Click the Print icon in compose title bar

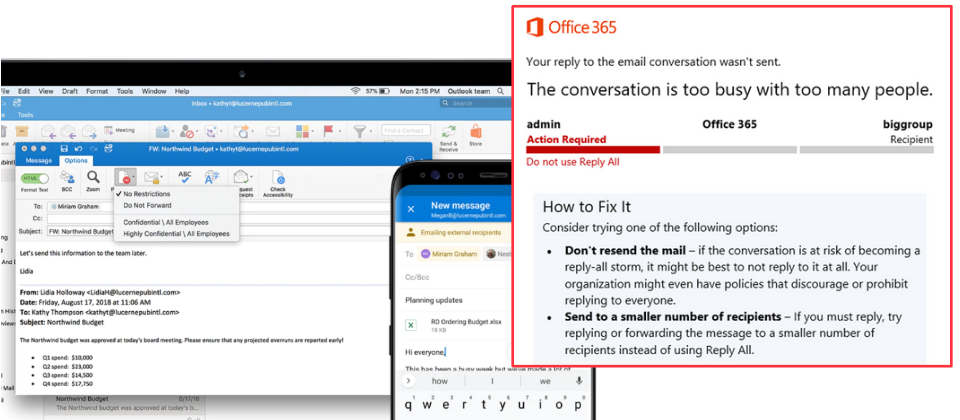click(109, 148)
